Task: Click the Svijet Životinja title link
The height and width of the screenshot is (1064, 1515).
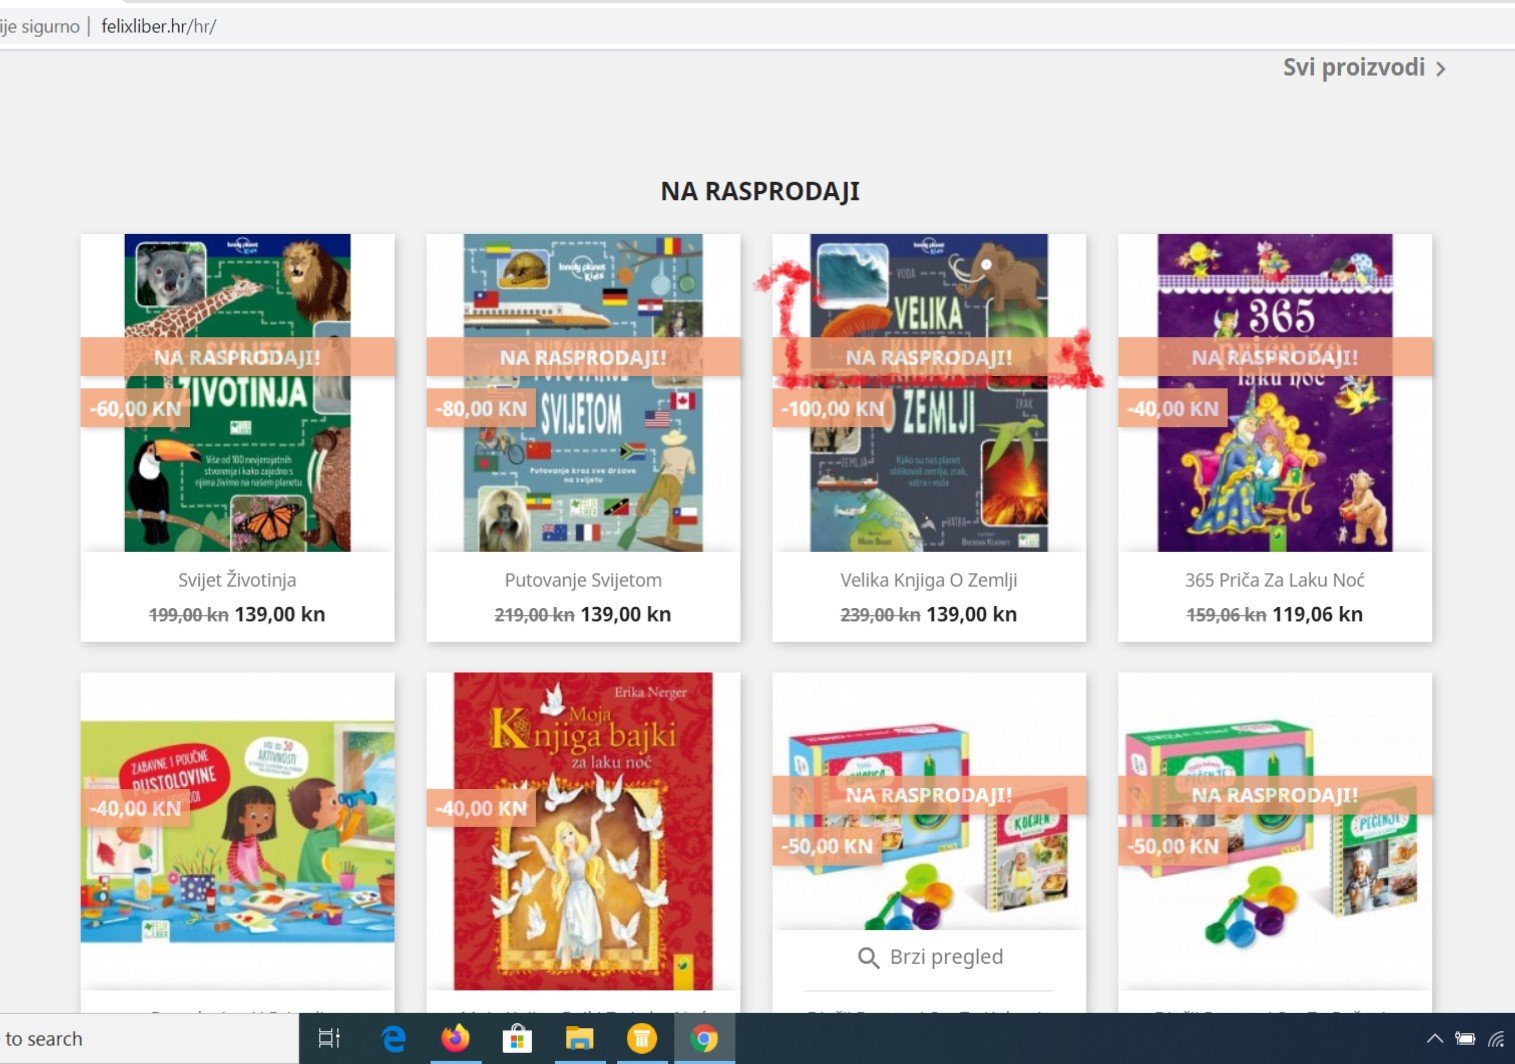Action: [x=237, y=580]
